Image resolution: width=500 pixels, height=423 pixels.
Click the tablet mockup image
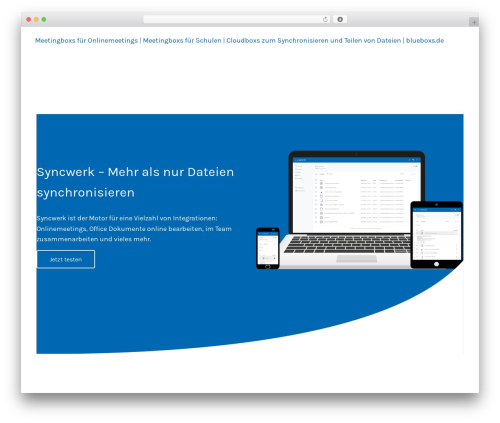tap(436, 234)
